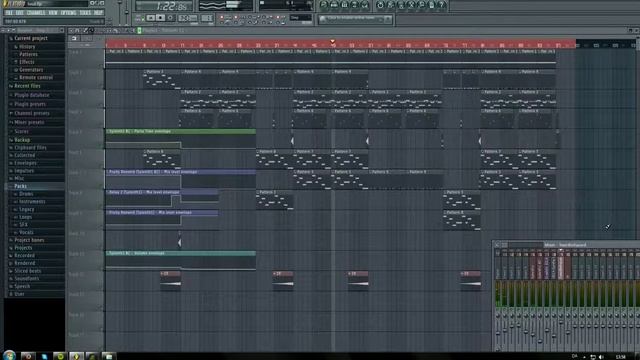Select the Vocals folder in browser

coord(27,232)
